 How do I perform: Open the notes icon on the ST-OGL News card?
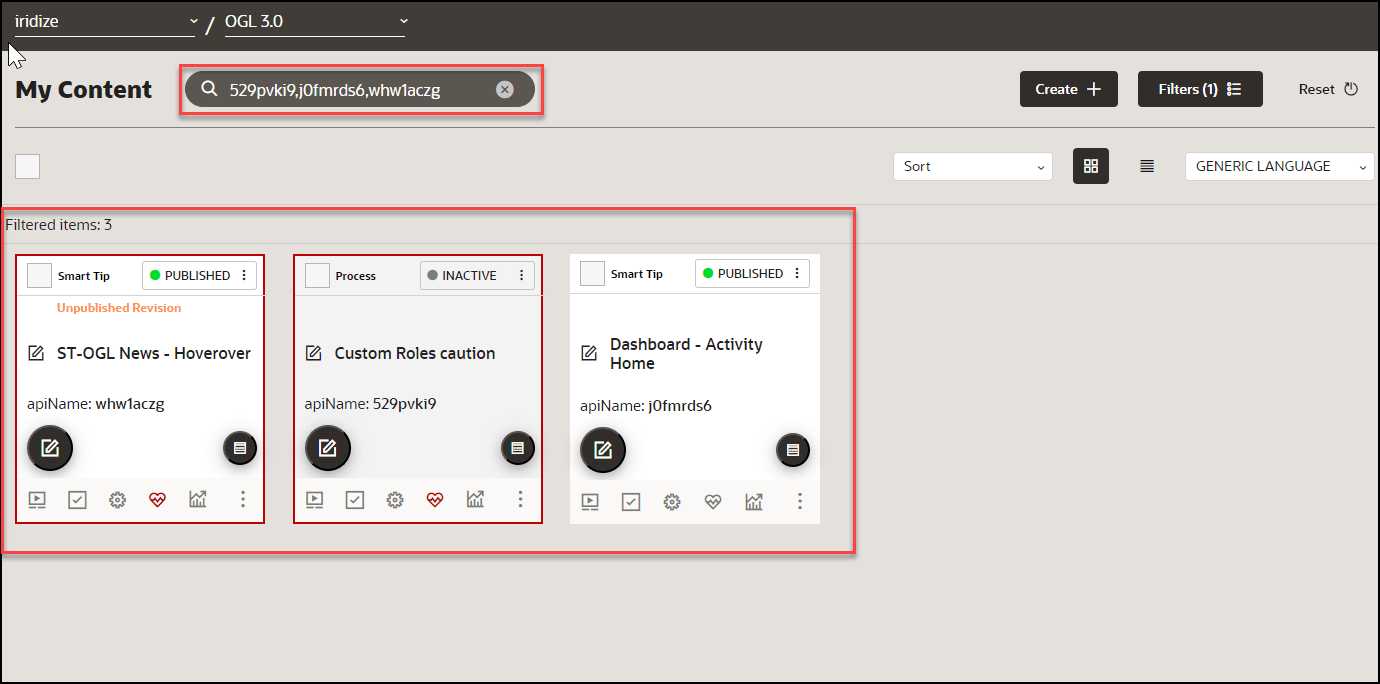click(x=240, y=449)
